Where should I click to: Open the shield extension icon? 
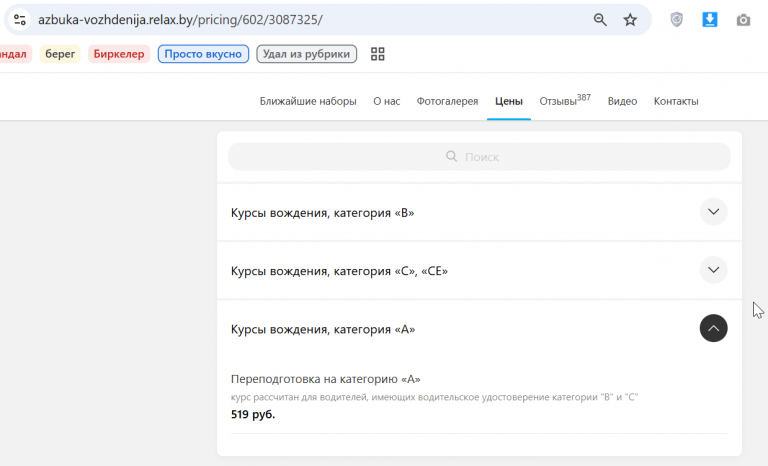click(x=676, y=20)
